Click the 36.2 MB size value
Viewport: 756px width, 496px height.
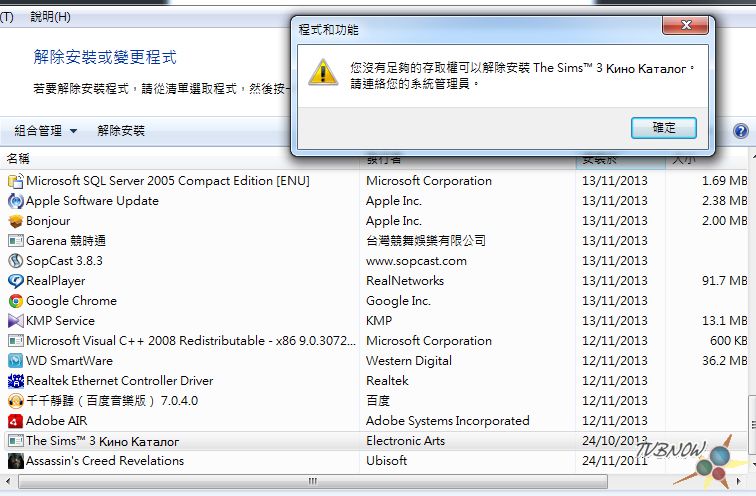724,361
